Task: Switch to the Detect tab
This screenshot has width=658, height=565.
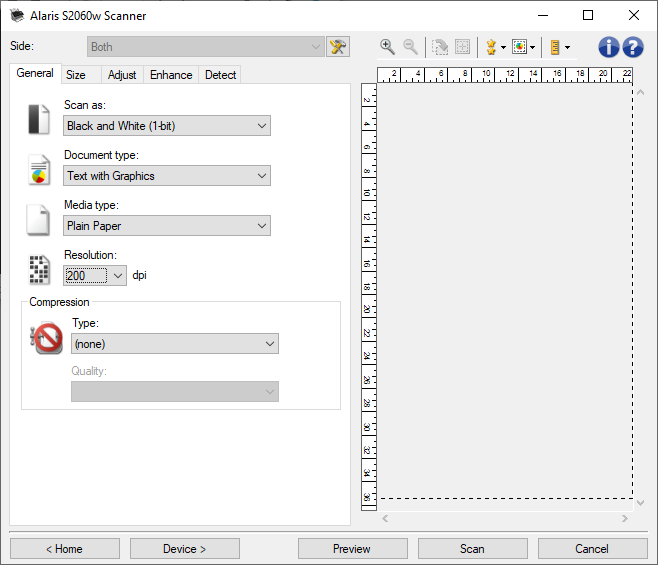Action: [220, 75]
